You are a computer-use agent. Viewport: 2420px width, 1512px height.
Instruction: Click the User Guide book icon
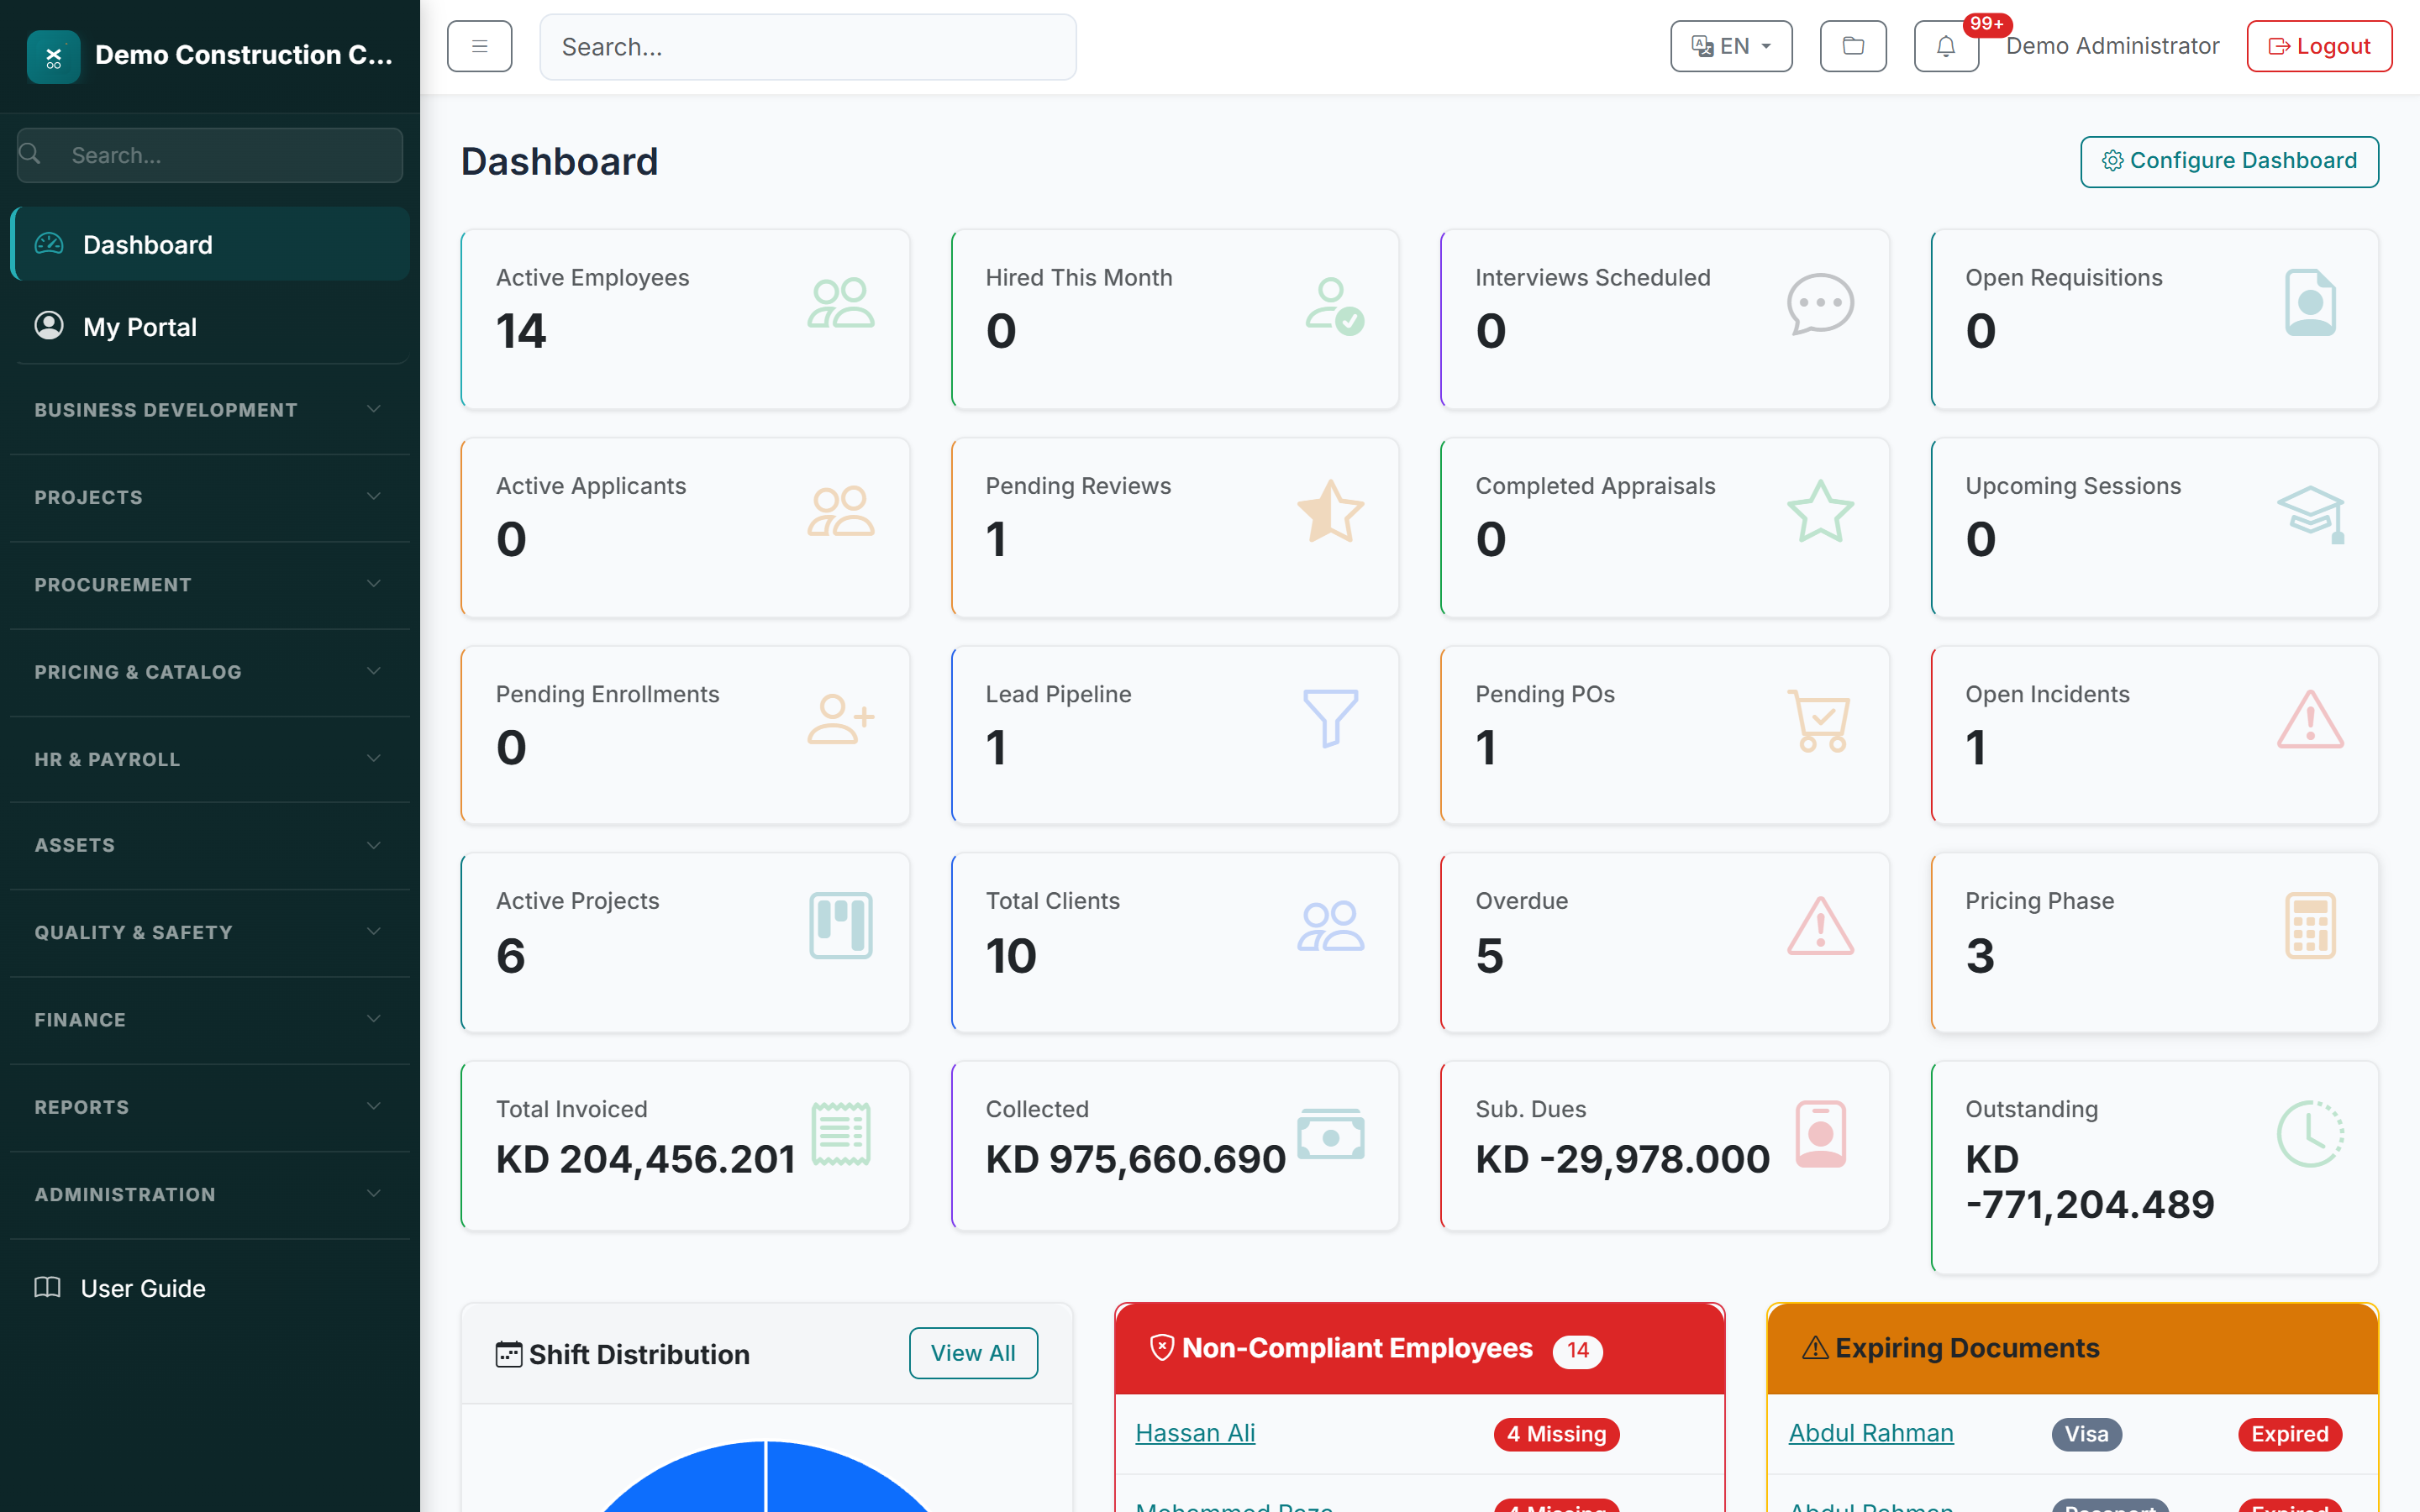click(x=46, y=1288)
